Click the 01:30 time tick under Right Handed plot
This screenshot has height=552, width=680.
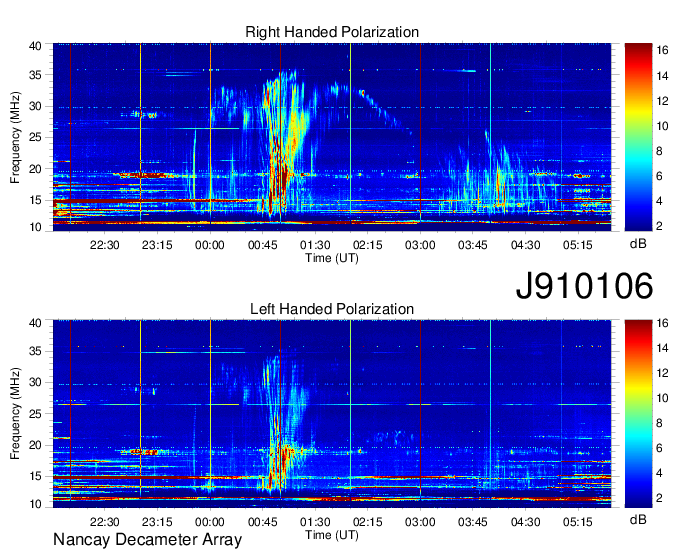click(315, 245)
